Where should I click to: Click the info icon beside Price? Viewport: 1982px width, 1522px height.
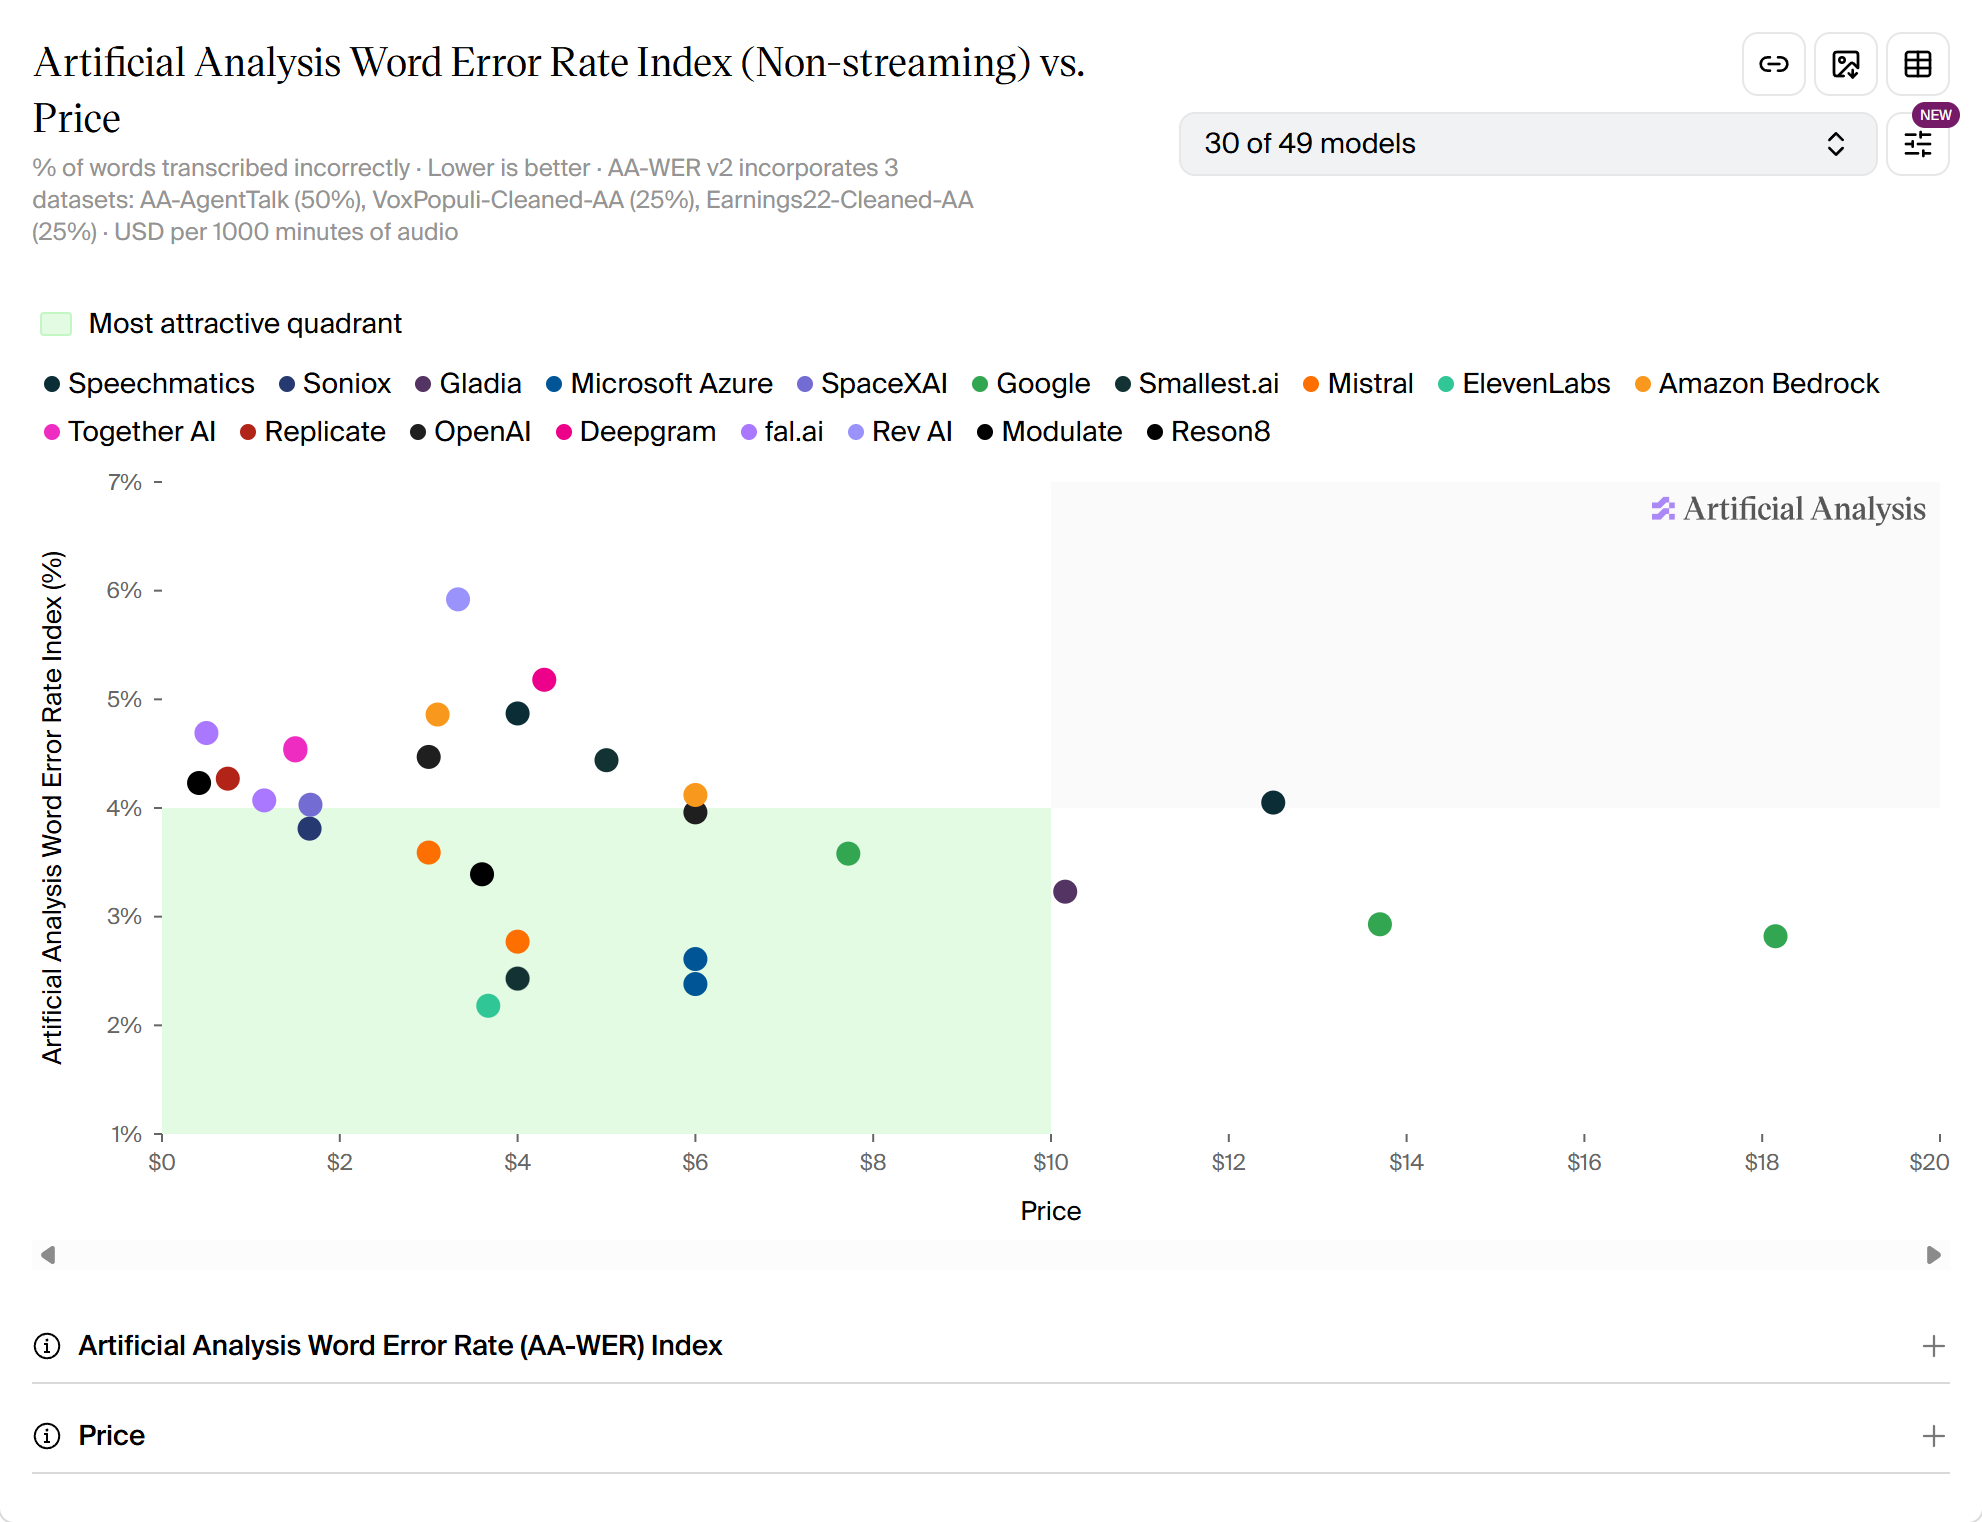pos(47,1436)
